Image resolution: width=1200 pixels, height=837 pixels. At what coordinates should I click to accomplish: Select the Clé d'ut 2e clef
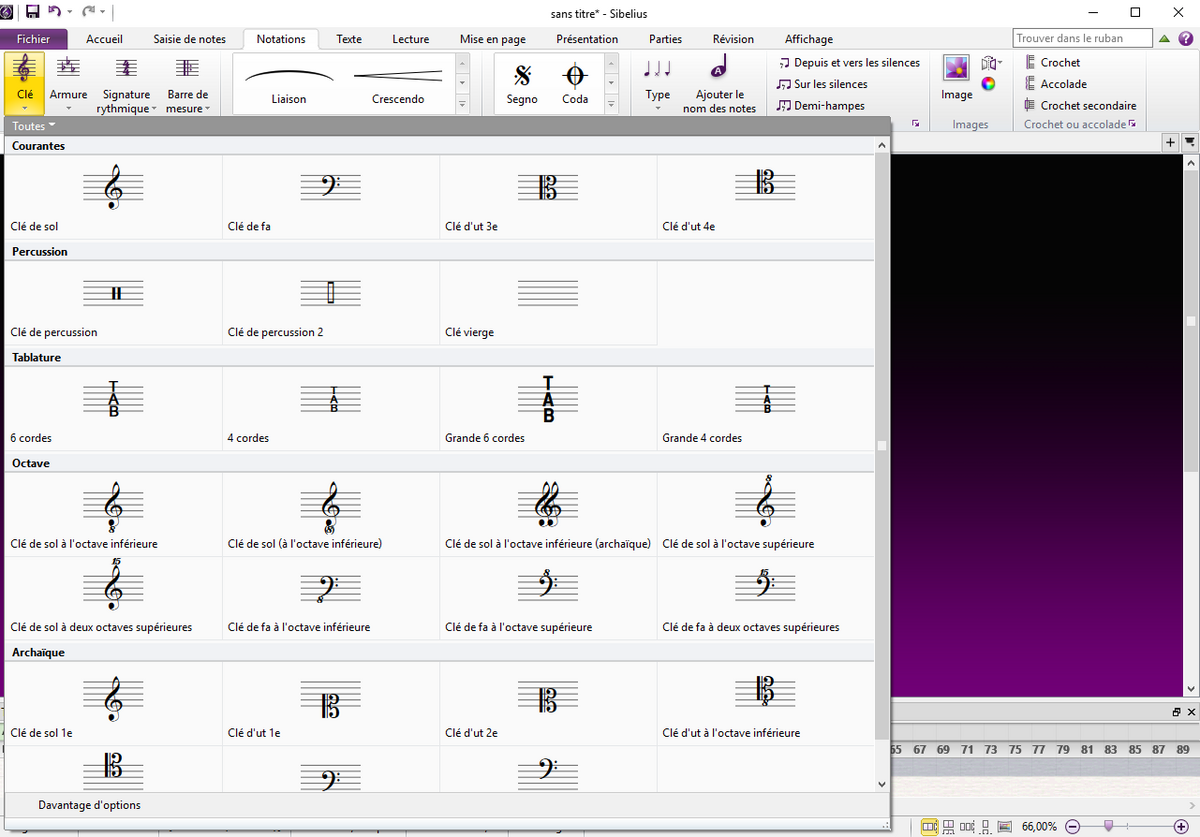548,704
